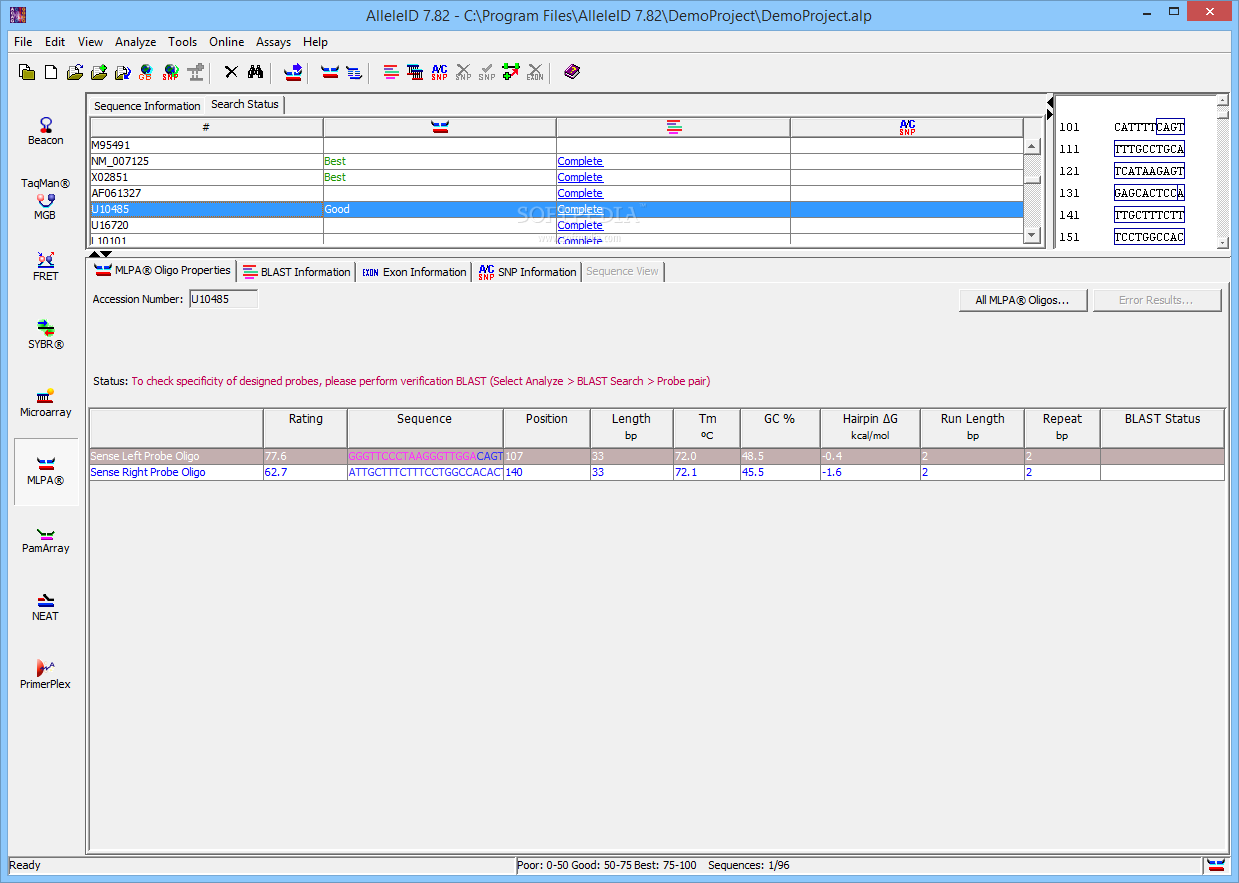
Task: Click the MLPA icon in status bar
Action: pyautogui.click(x=1216, y=865)
